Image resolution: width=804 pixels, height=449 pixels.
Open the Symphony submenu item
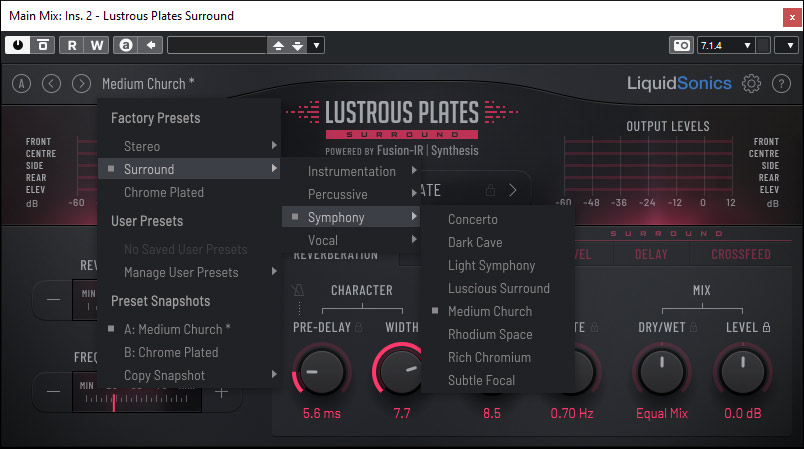351,217
